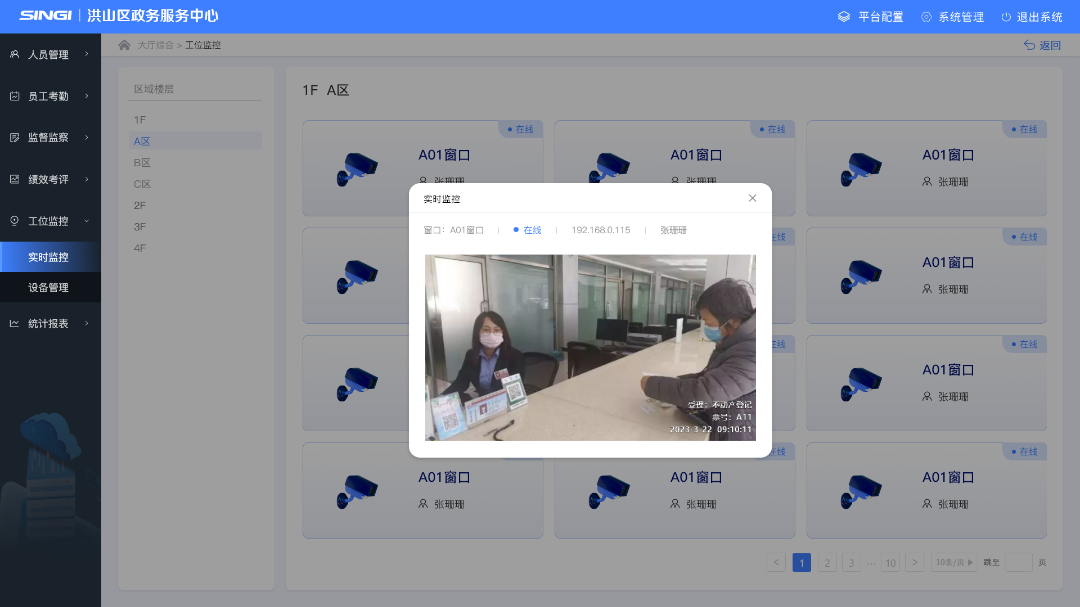Click the 平台配置 layers icon
Screen dimensions: 1080x607
pos(844,17)
